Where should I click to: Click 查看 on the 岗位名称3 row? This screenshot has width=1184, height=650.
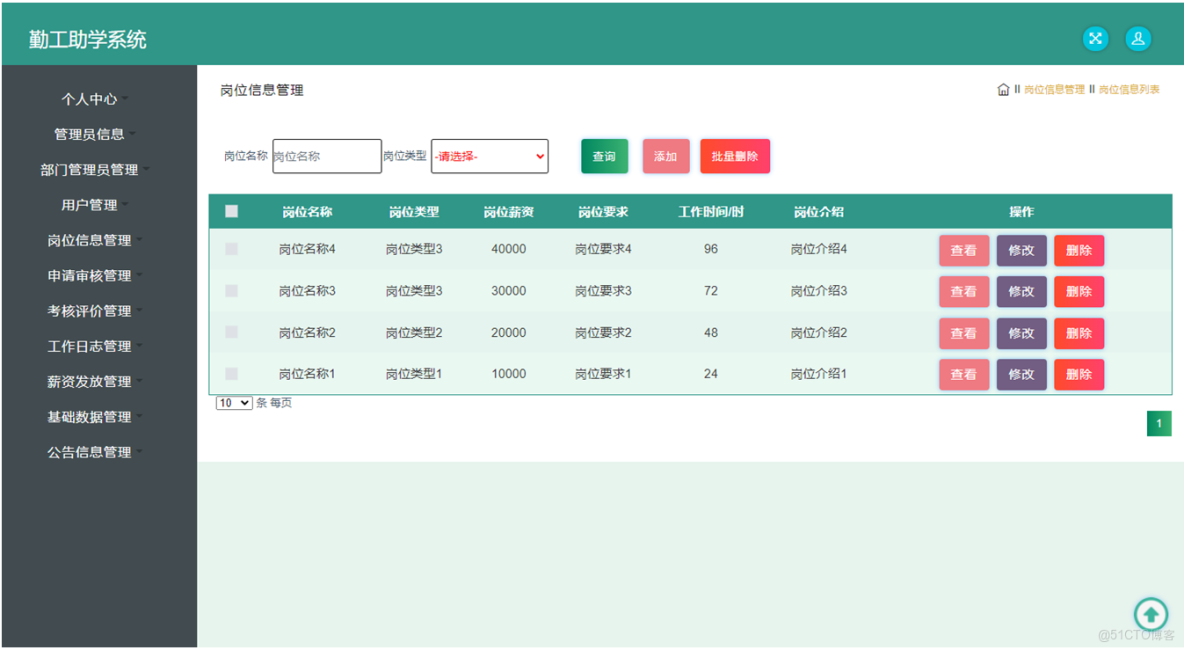coord(963,291)
